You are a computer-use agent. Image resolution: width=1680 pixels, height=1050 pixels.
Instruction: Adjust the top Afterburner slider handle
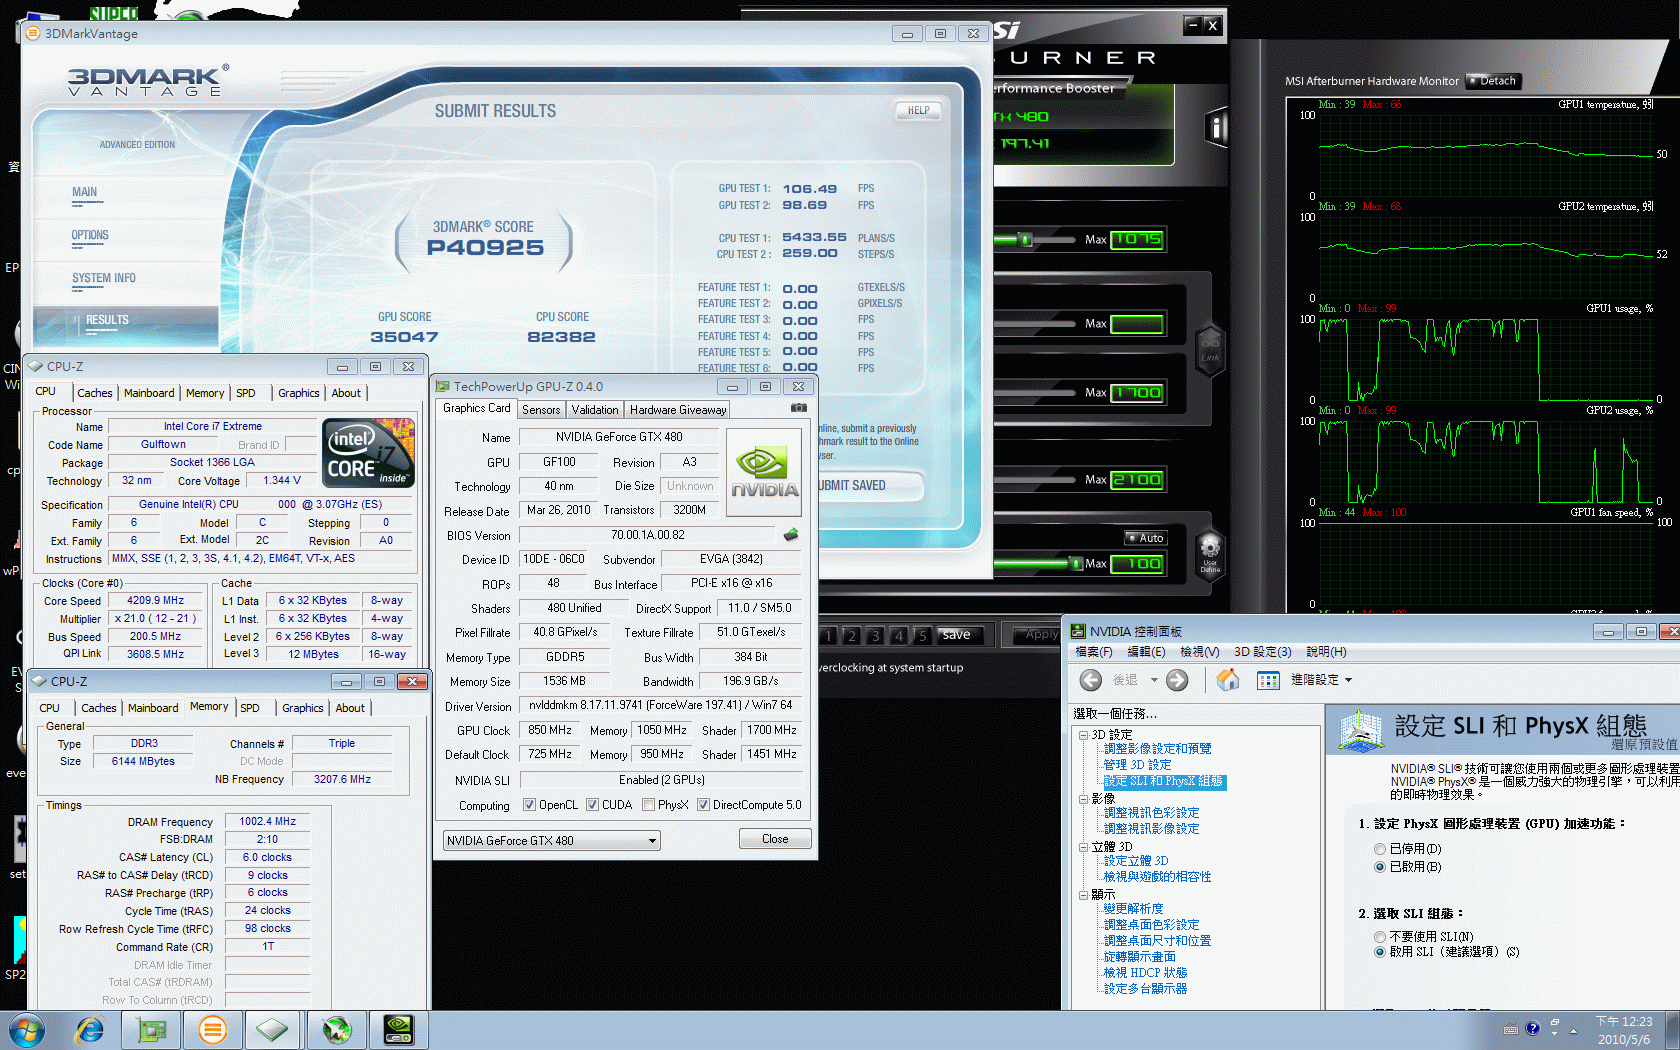tap(1024, 240)
